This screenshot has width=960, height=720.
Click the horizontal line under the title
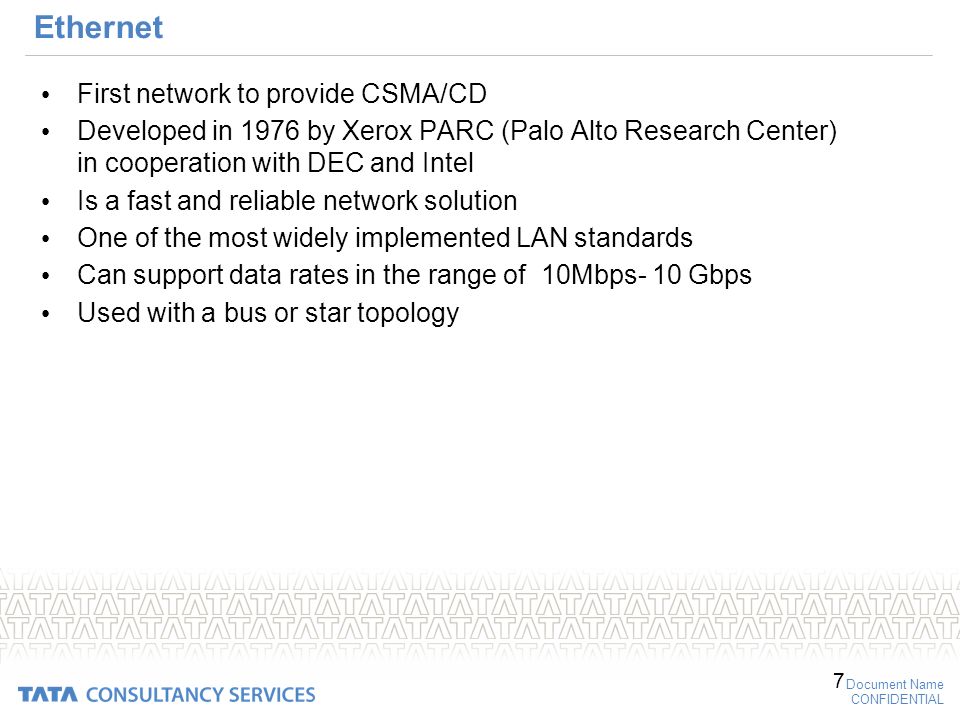tap(479, 56)
